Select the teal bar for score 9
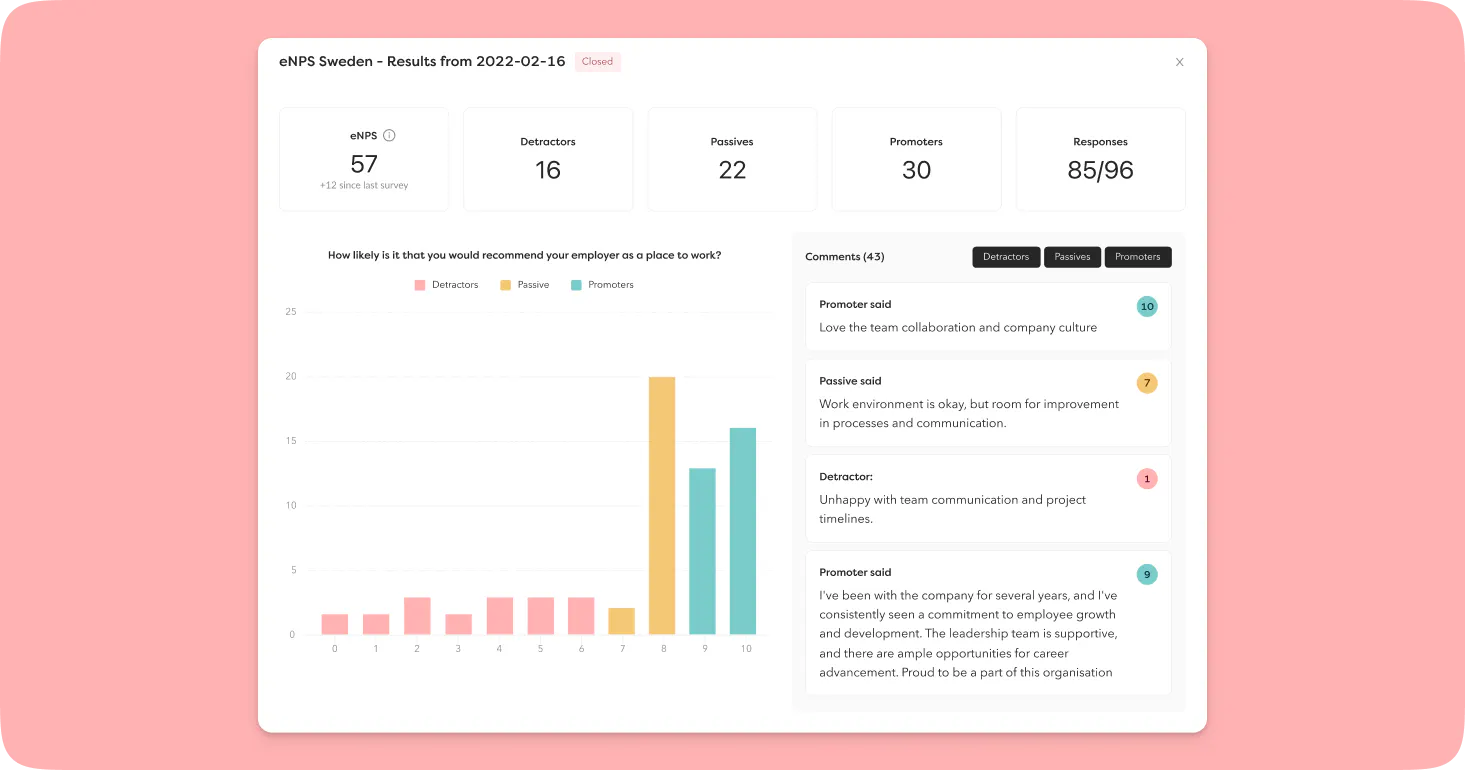The image size is (1465, 770). tap(702, 551)
